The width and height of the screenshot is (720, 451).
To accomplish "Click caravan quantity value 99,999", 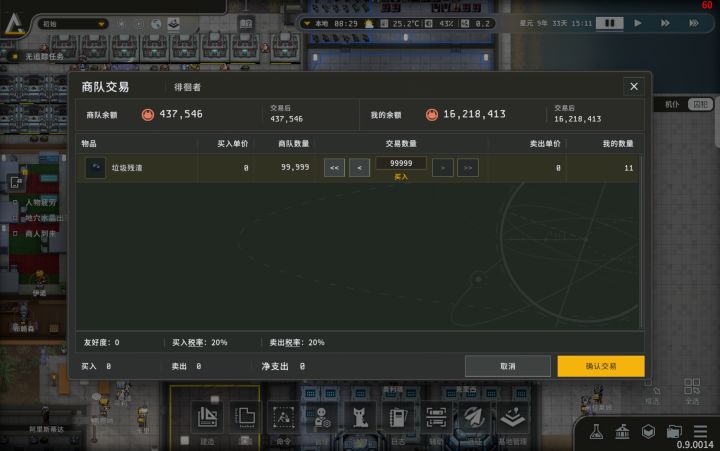I will pyautogui.click(x=295, y=167).
